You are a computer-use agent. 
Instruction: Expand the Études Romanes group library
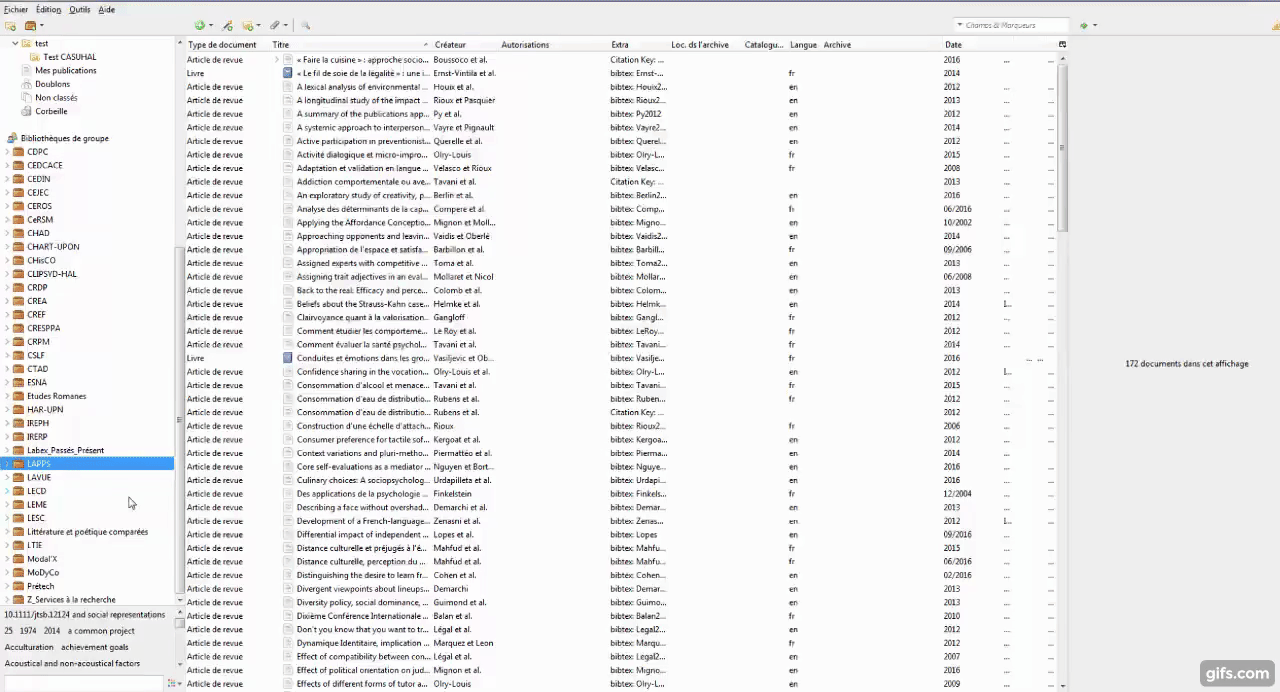coord(8,396)
